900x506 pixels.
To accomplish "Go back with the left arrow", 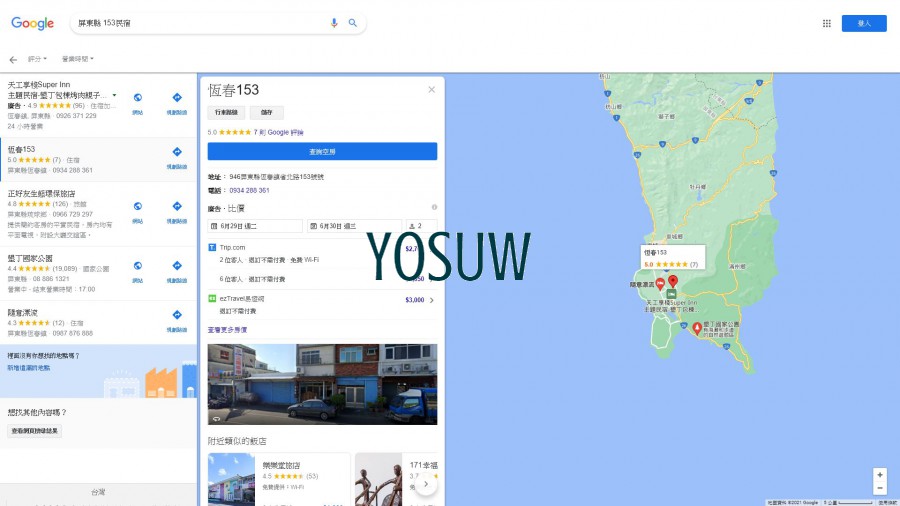I will [x=13, y=60].
